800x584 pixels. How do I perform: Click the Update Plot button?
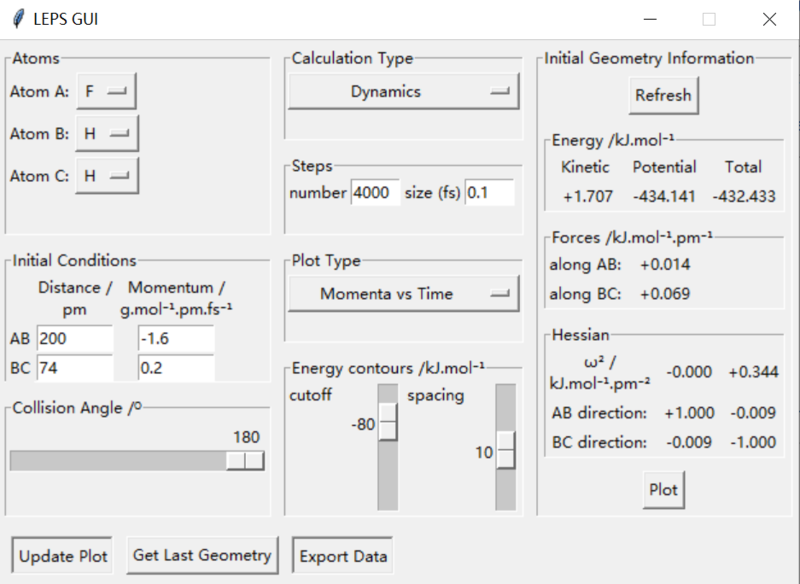[x=63, y=555]
